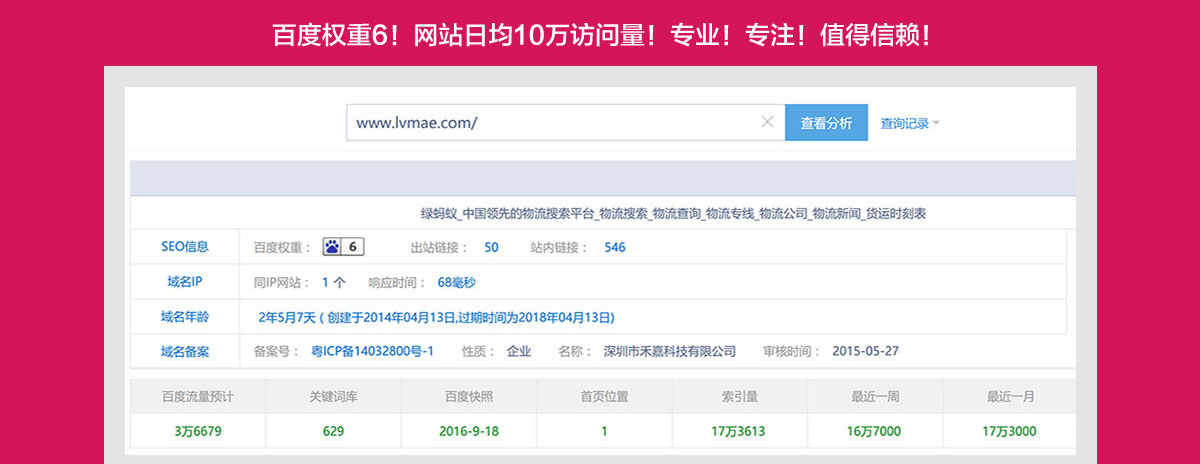This screenshot has width=1200, height=464.
Task: Click company name 深圳市禾嘉科技有限公司
Action: (670, 351)
